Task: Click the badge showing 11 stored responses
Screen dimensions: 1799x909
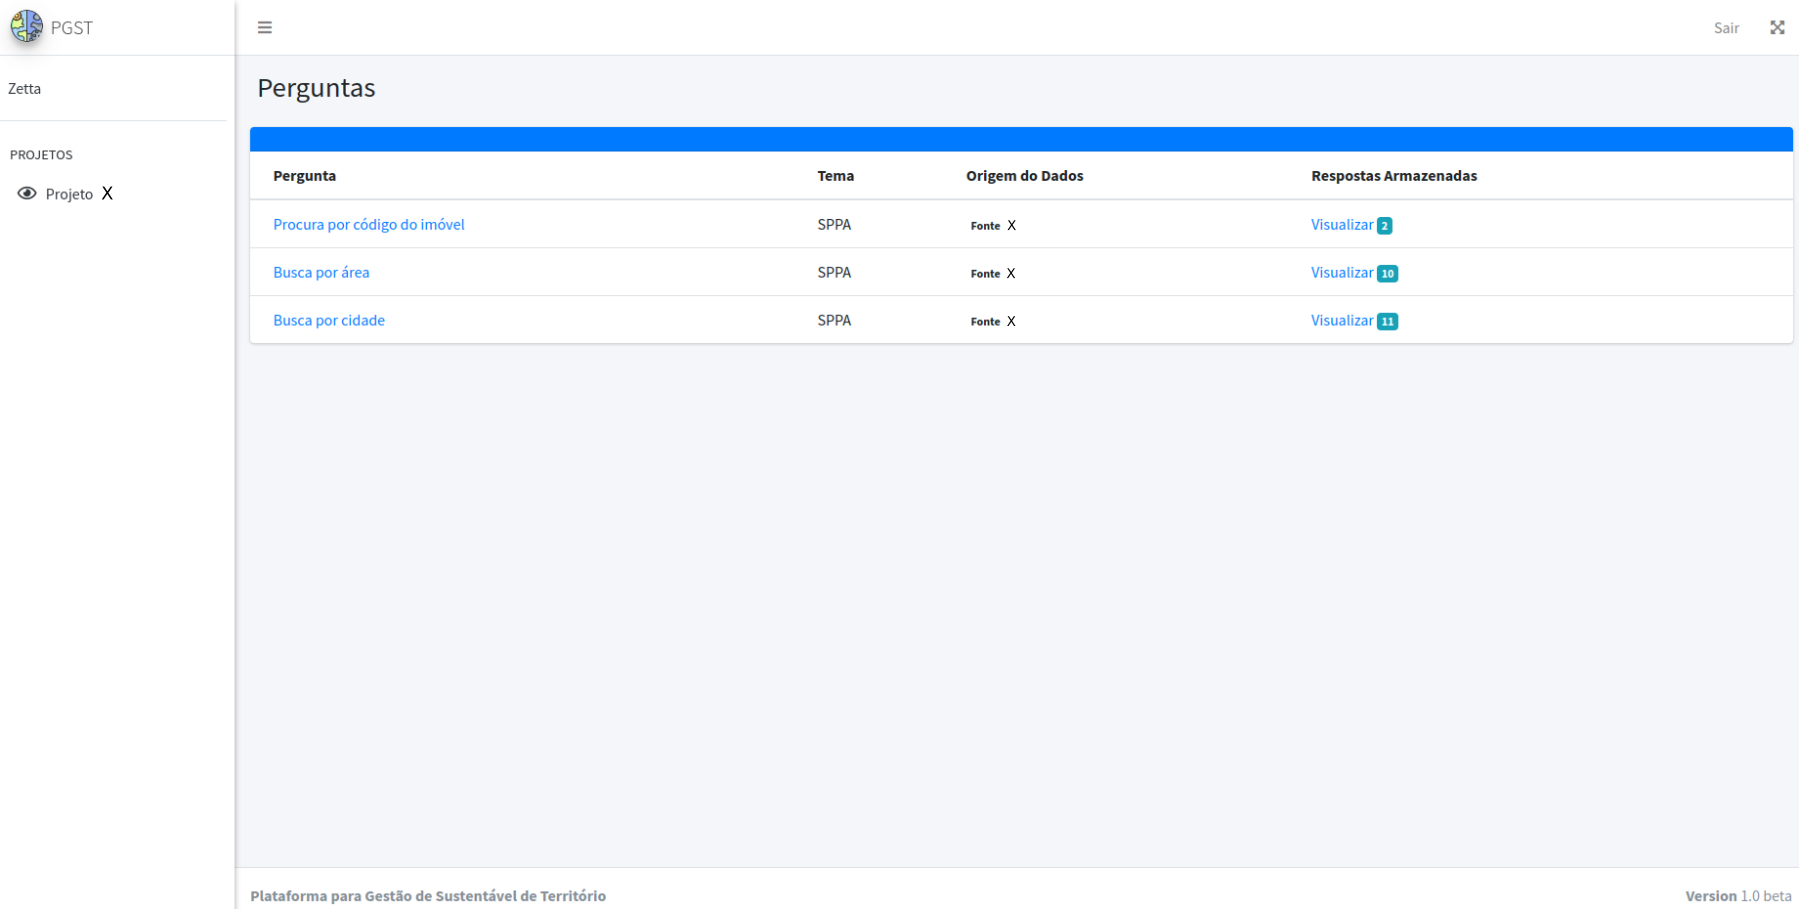Action: tap(1387, 322)
